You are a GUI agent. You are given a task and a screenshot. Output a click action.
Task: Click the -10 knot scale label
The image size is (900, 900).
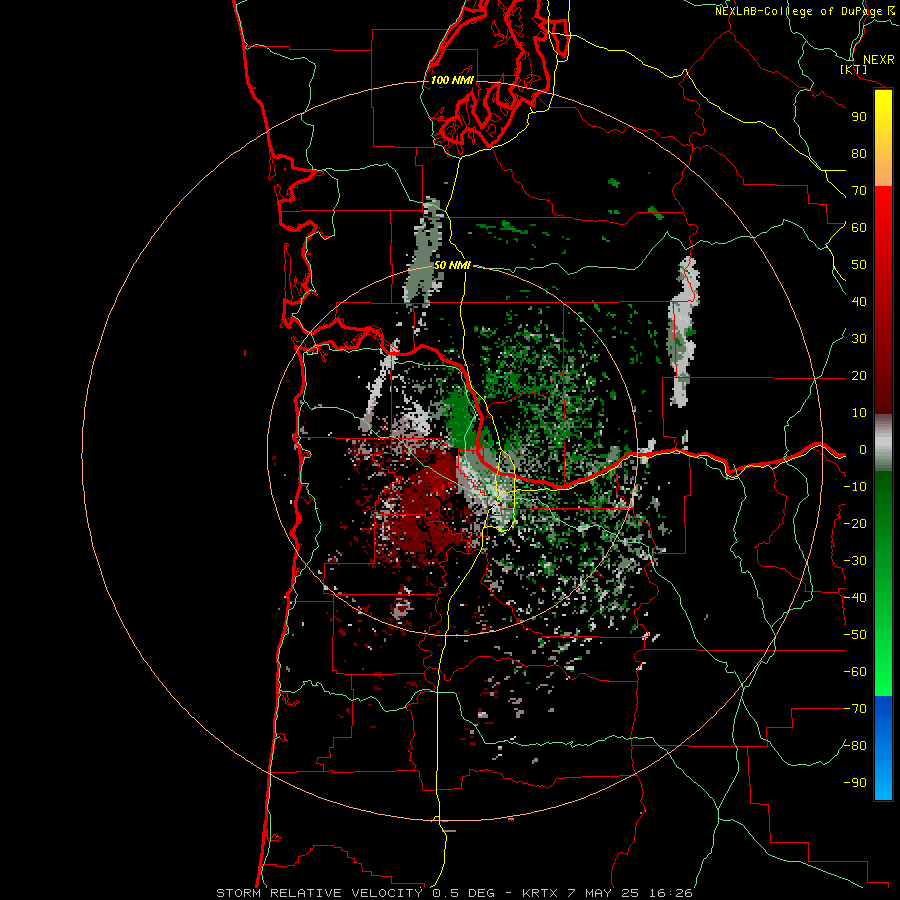[x=855, y=487]
